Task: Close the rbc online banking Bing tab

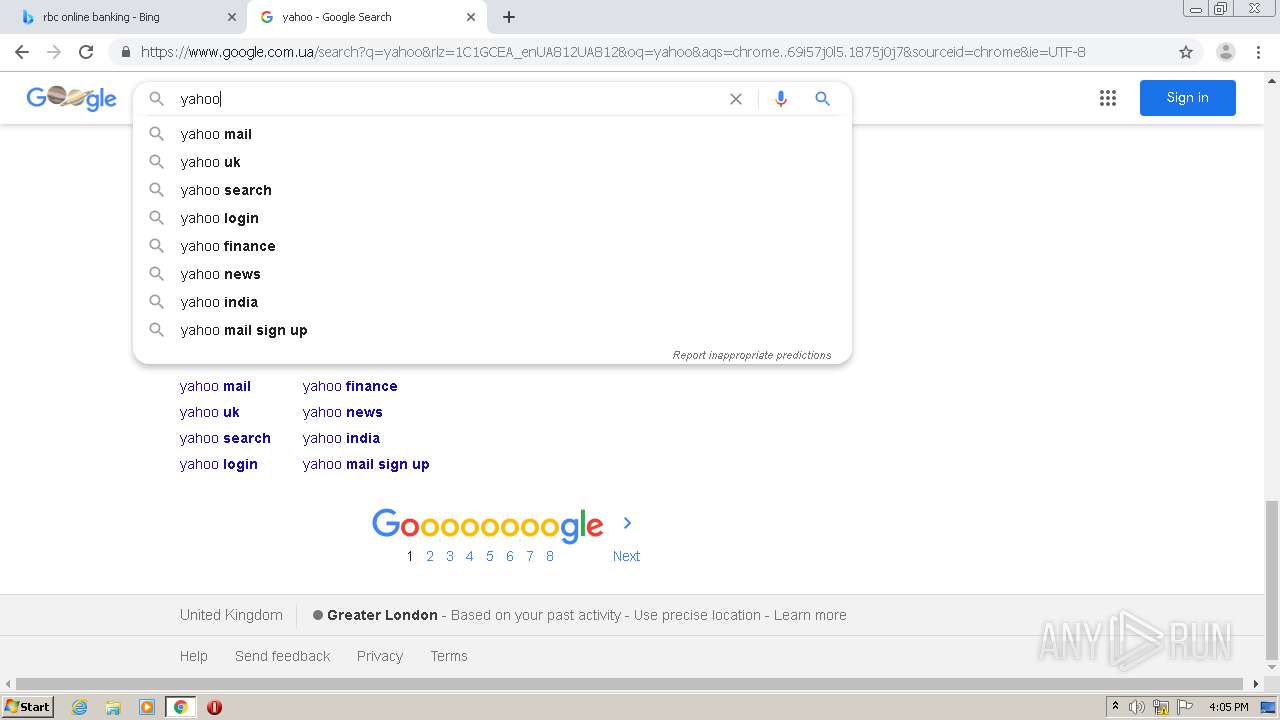Action: click(x=232, y=17)
